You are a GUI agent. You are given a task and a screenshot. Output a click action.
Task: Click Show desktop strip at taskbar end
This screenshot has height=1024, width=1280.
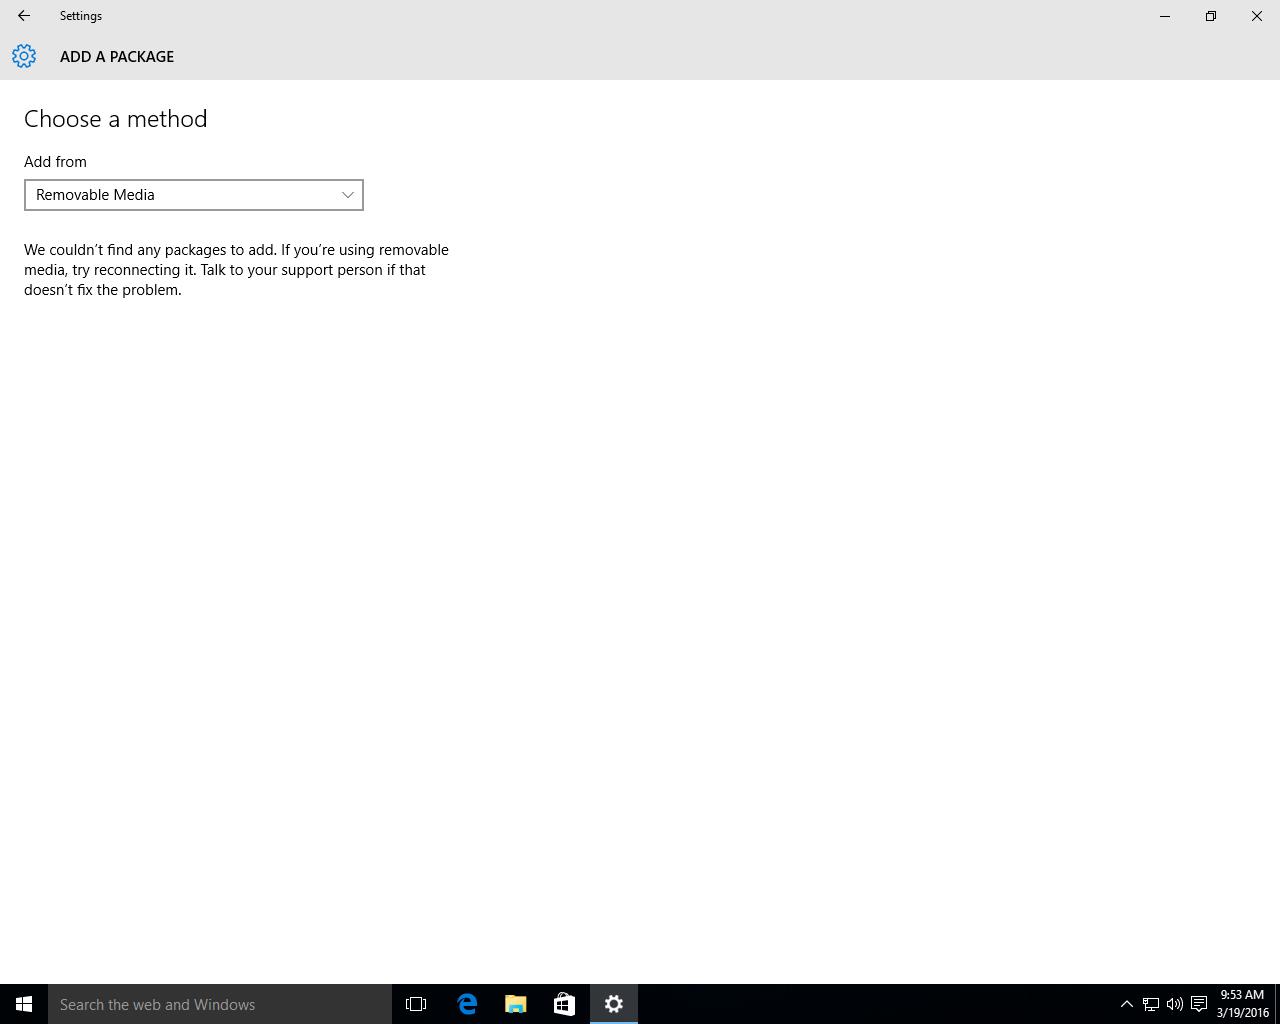coord(1277,1004)
